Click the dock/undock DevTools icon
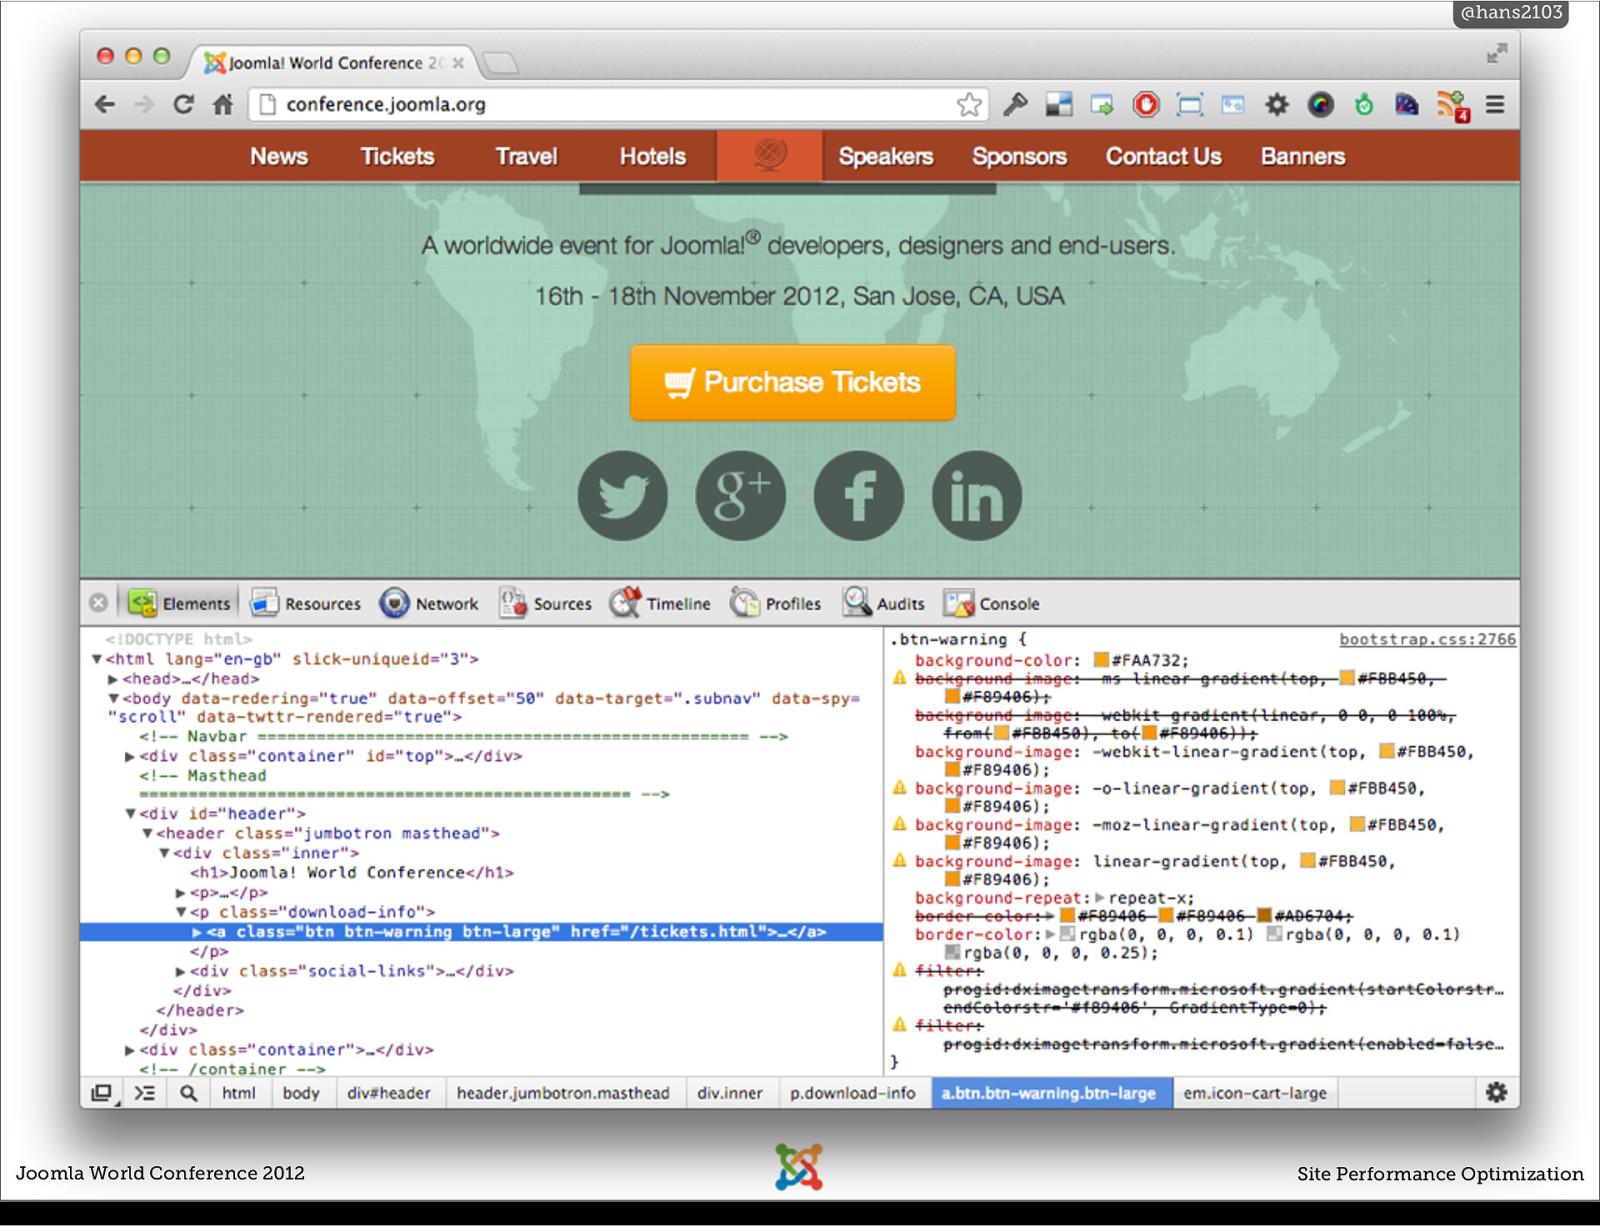 [102, 1093]
